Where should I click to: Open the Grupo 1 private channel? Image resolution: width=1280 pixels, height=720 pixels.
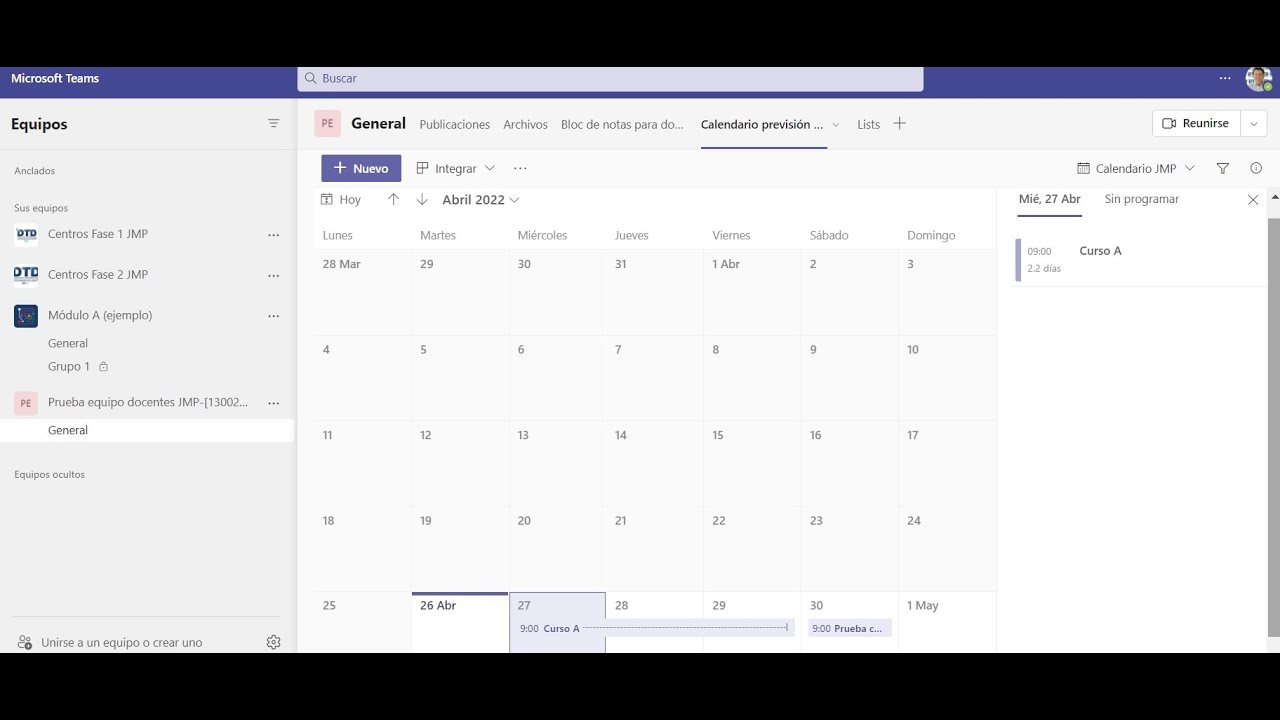(69, 367)
